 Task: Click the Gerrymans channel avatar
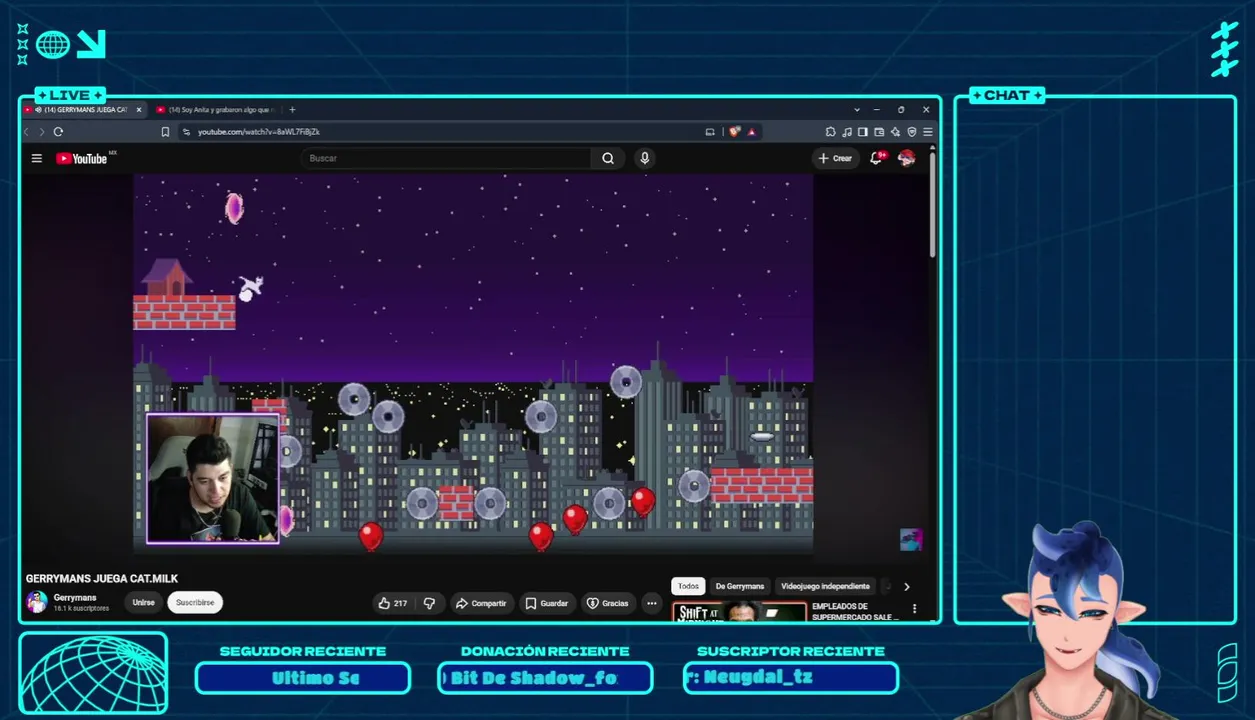[x=37, y=602]
